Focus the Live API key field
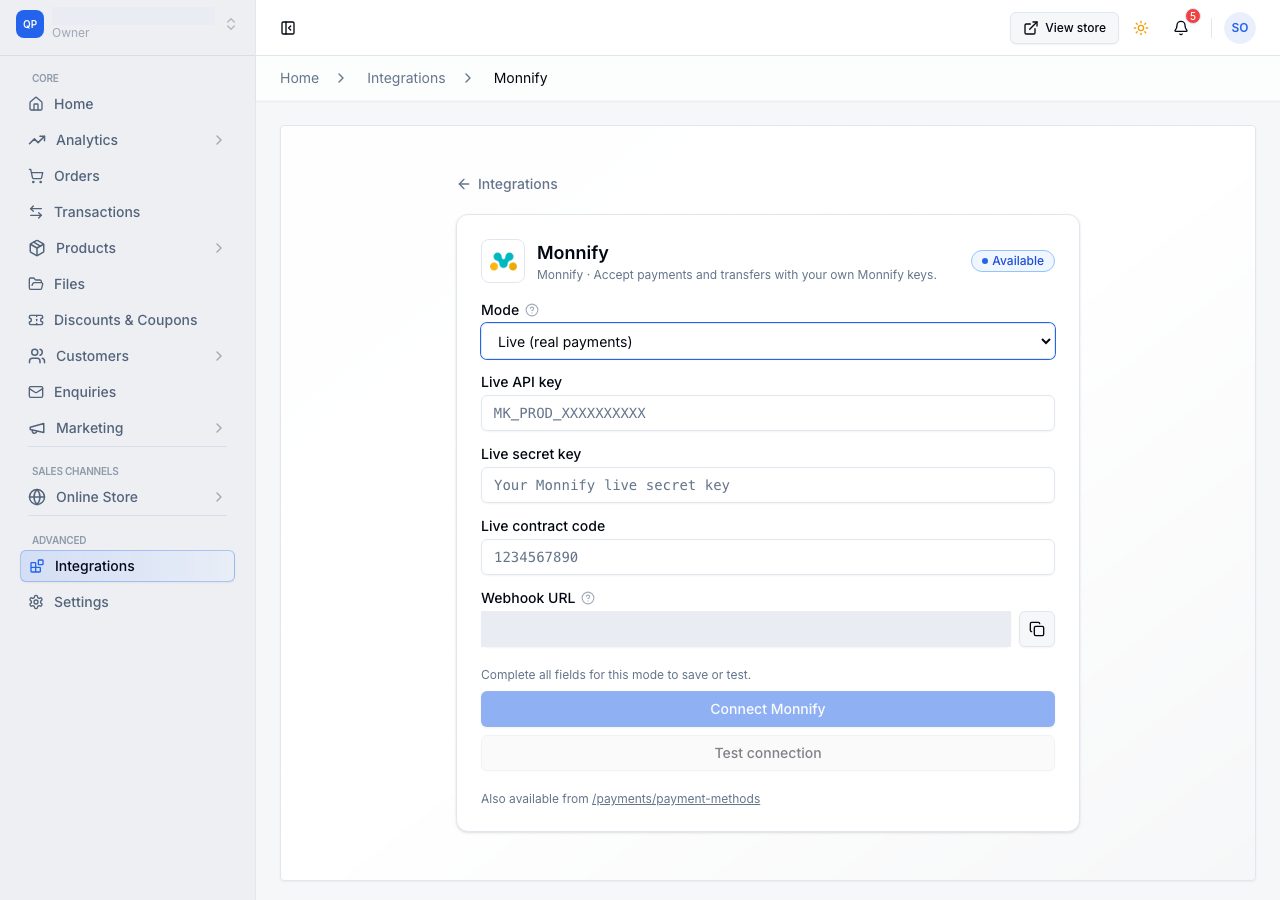This screenshot has height=900, width=1280. tap(768, 413)
